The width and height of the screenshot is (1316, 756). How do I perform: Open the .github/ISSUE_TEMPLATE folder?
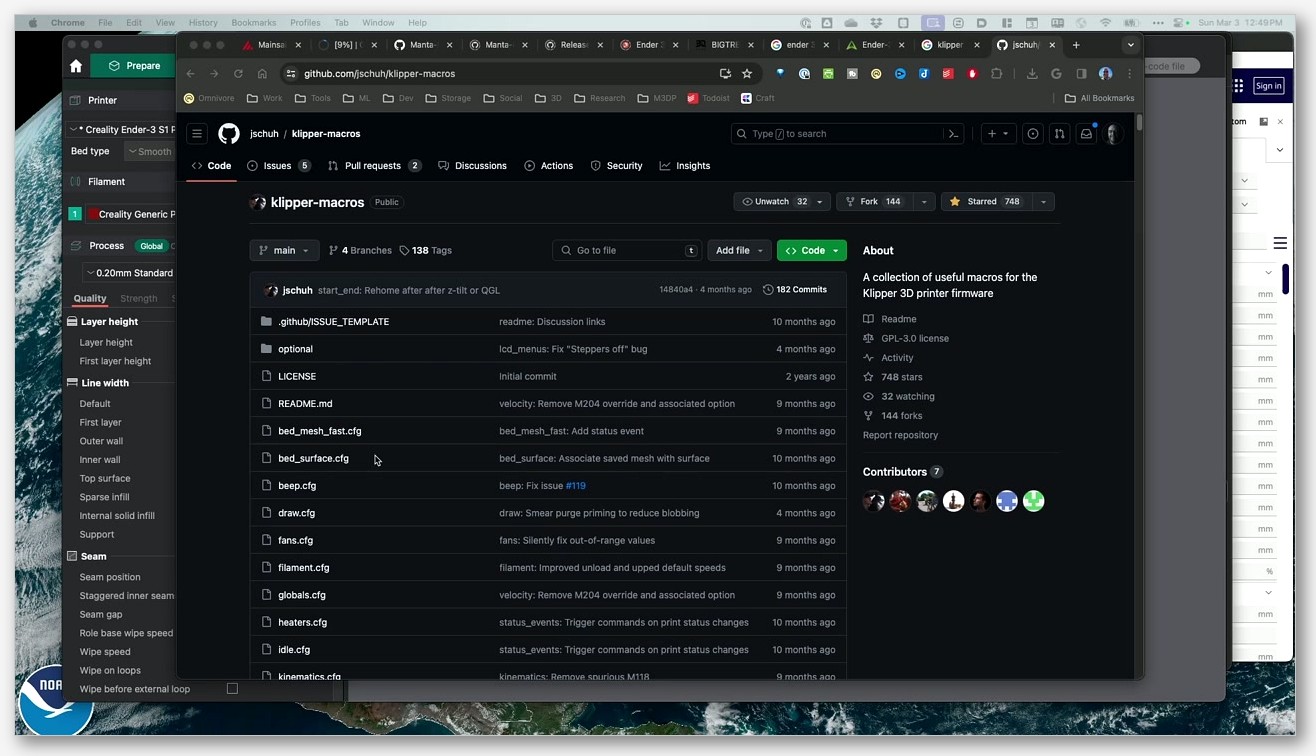point(333,321)
